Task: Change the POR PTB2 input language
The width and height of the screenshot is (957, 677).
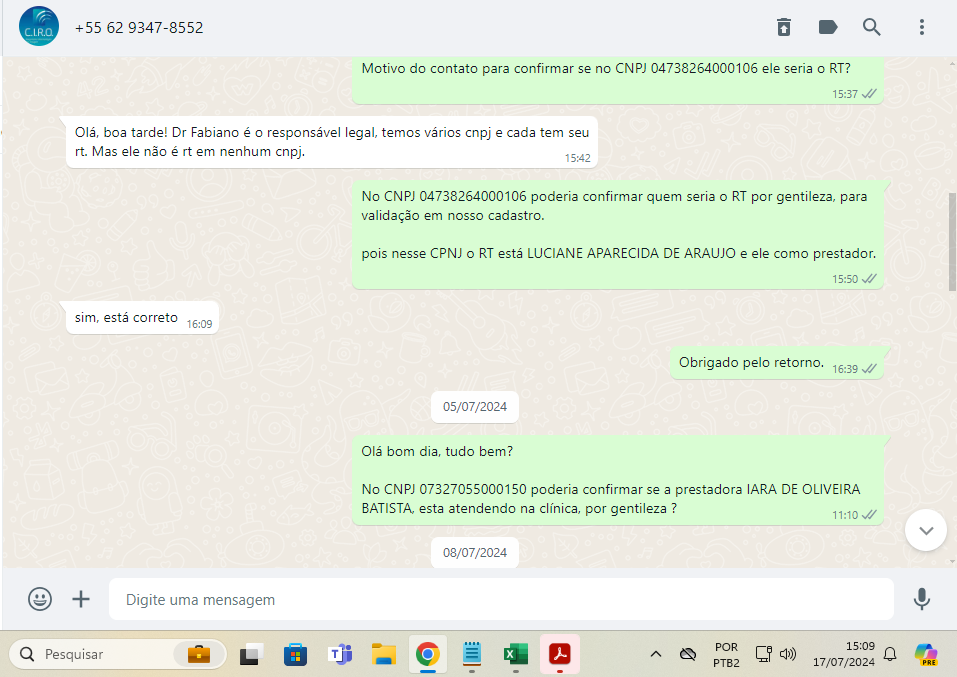Action: (726, 654)
